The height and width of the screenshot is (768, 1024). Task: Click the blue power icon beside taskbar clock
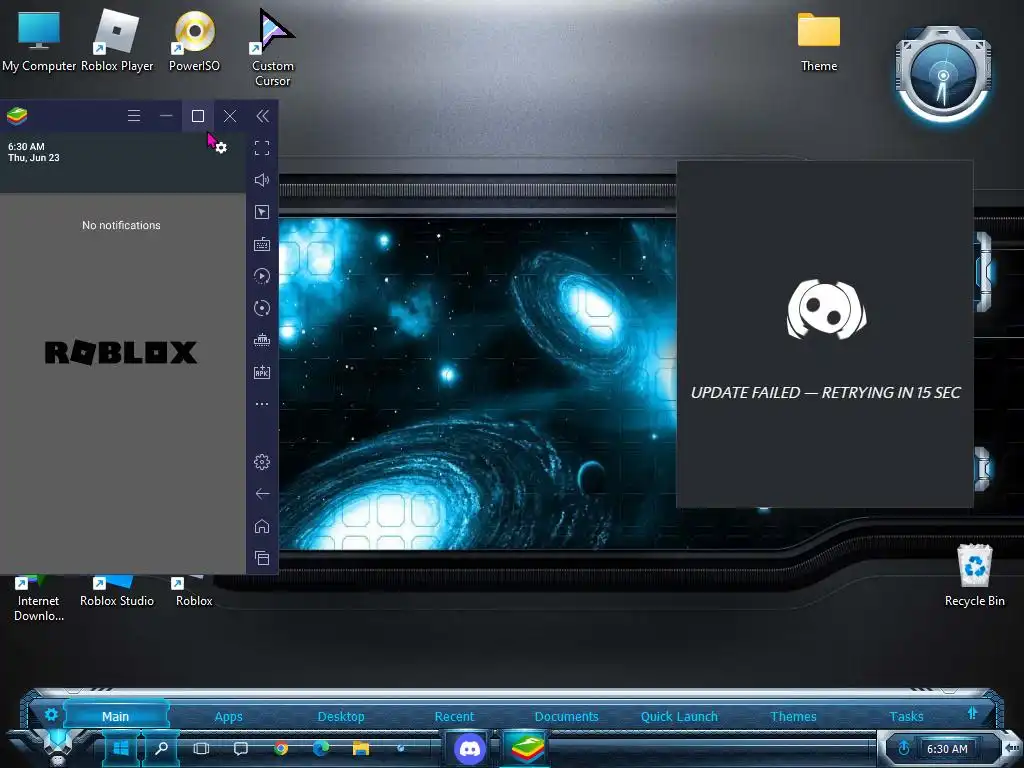[904, 748]
